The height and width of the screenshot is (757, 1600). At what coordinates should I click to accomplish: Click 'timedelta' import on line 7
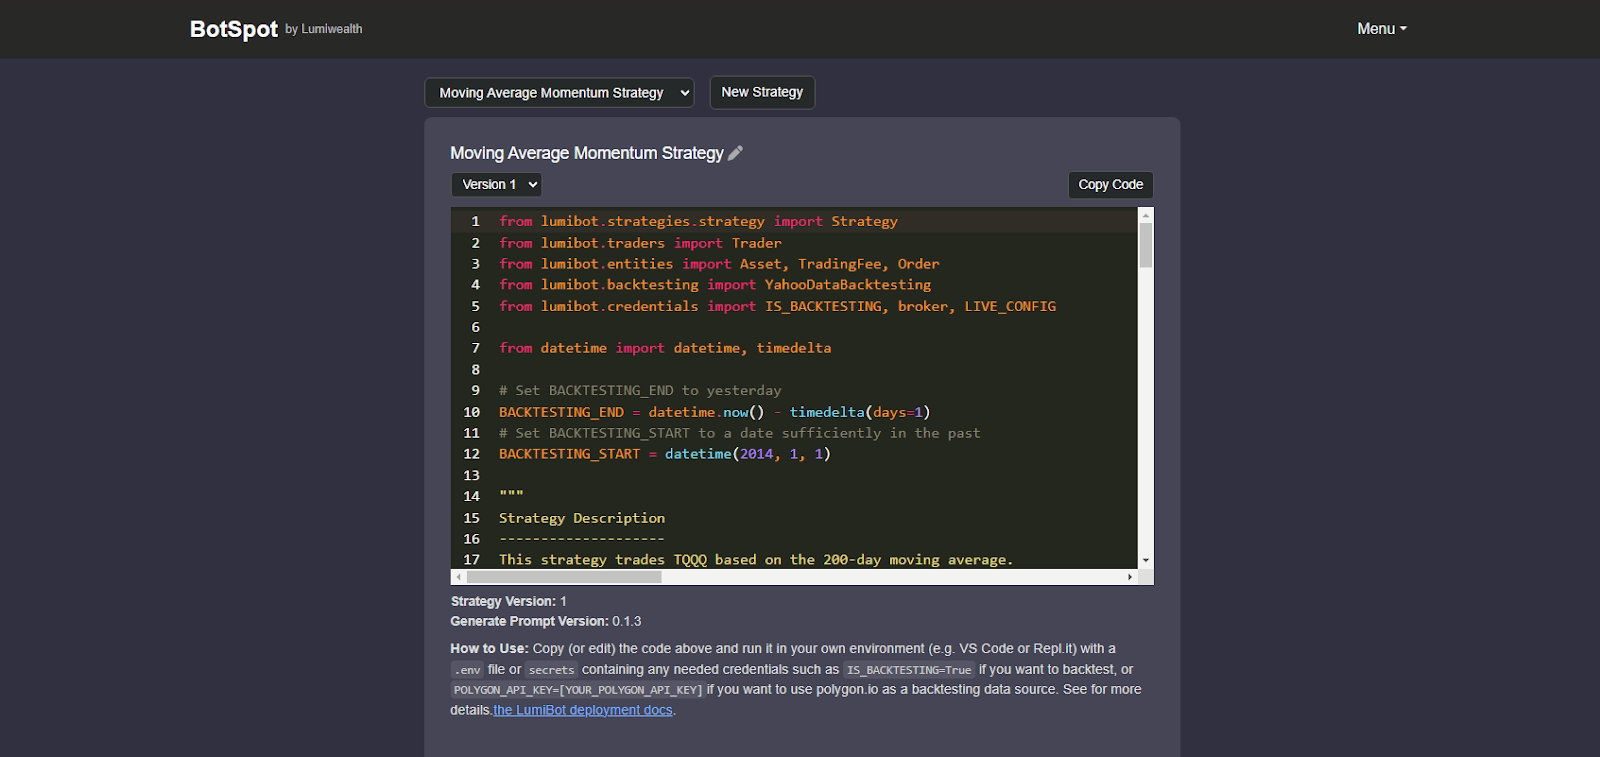[x=794, y=348]
